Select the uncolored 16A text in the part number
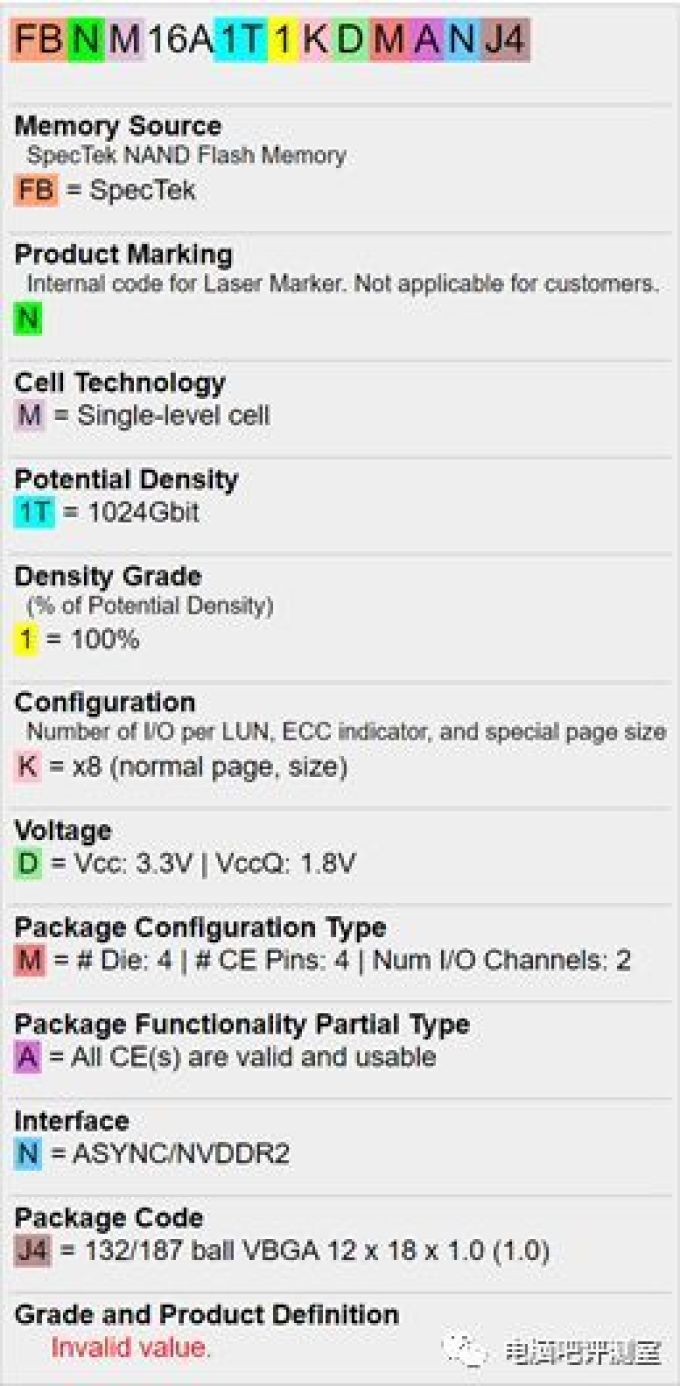680x1386 pixels. (x=181, y=40)
